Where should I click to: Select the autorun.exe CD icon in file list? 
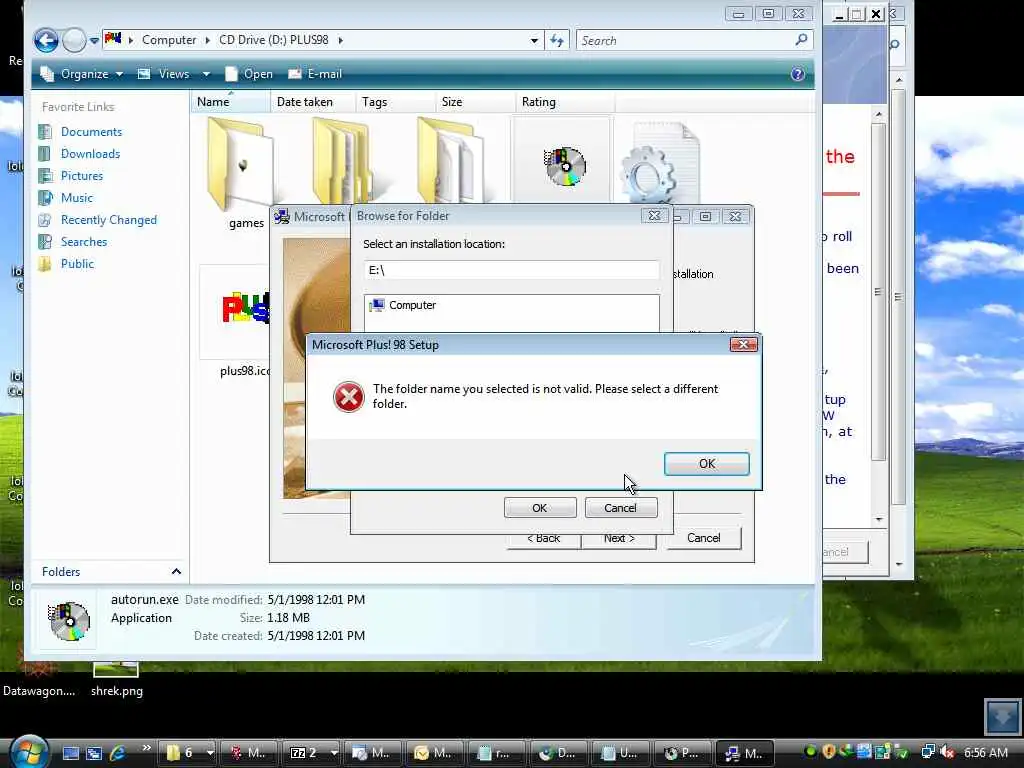pyautogui.click(x=564, y=166)
